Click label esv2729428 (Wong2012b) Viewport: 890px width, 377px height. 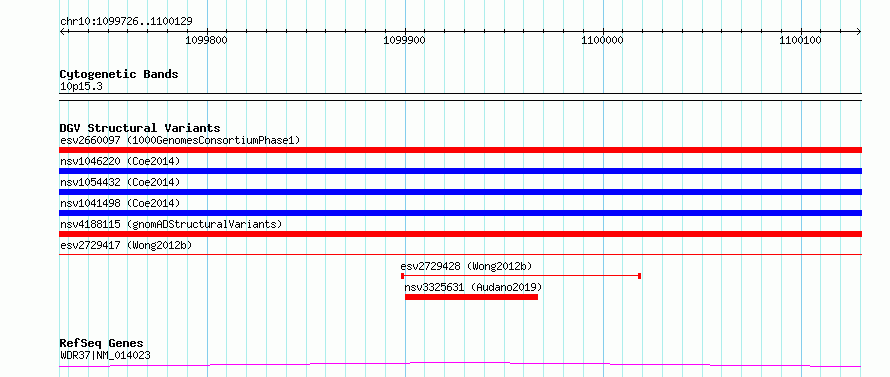click(466, 266)
